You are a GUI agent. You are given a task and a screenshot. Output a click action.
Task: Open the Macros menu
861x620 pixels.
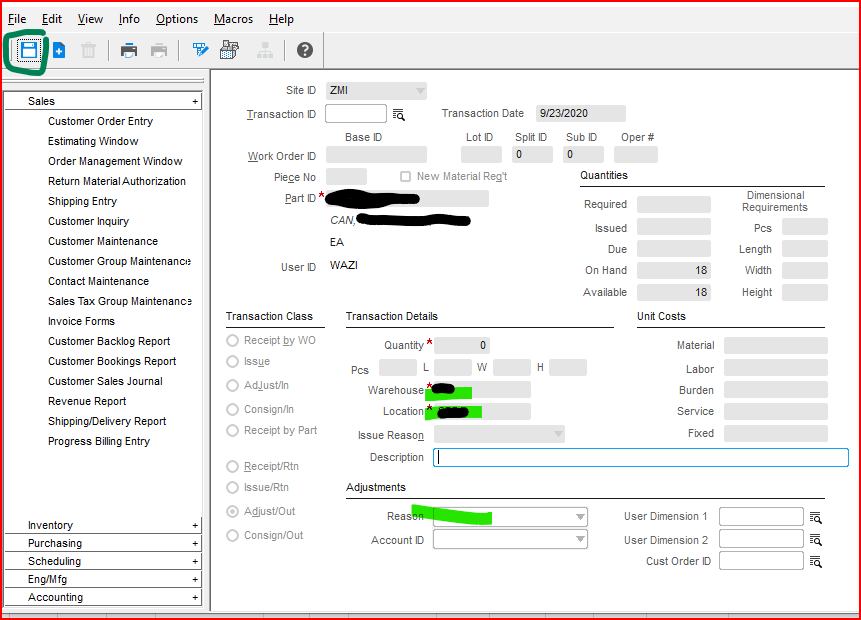[233, 19]
